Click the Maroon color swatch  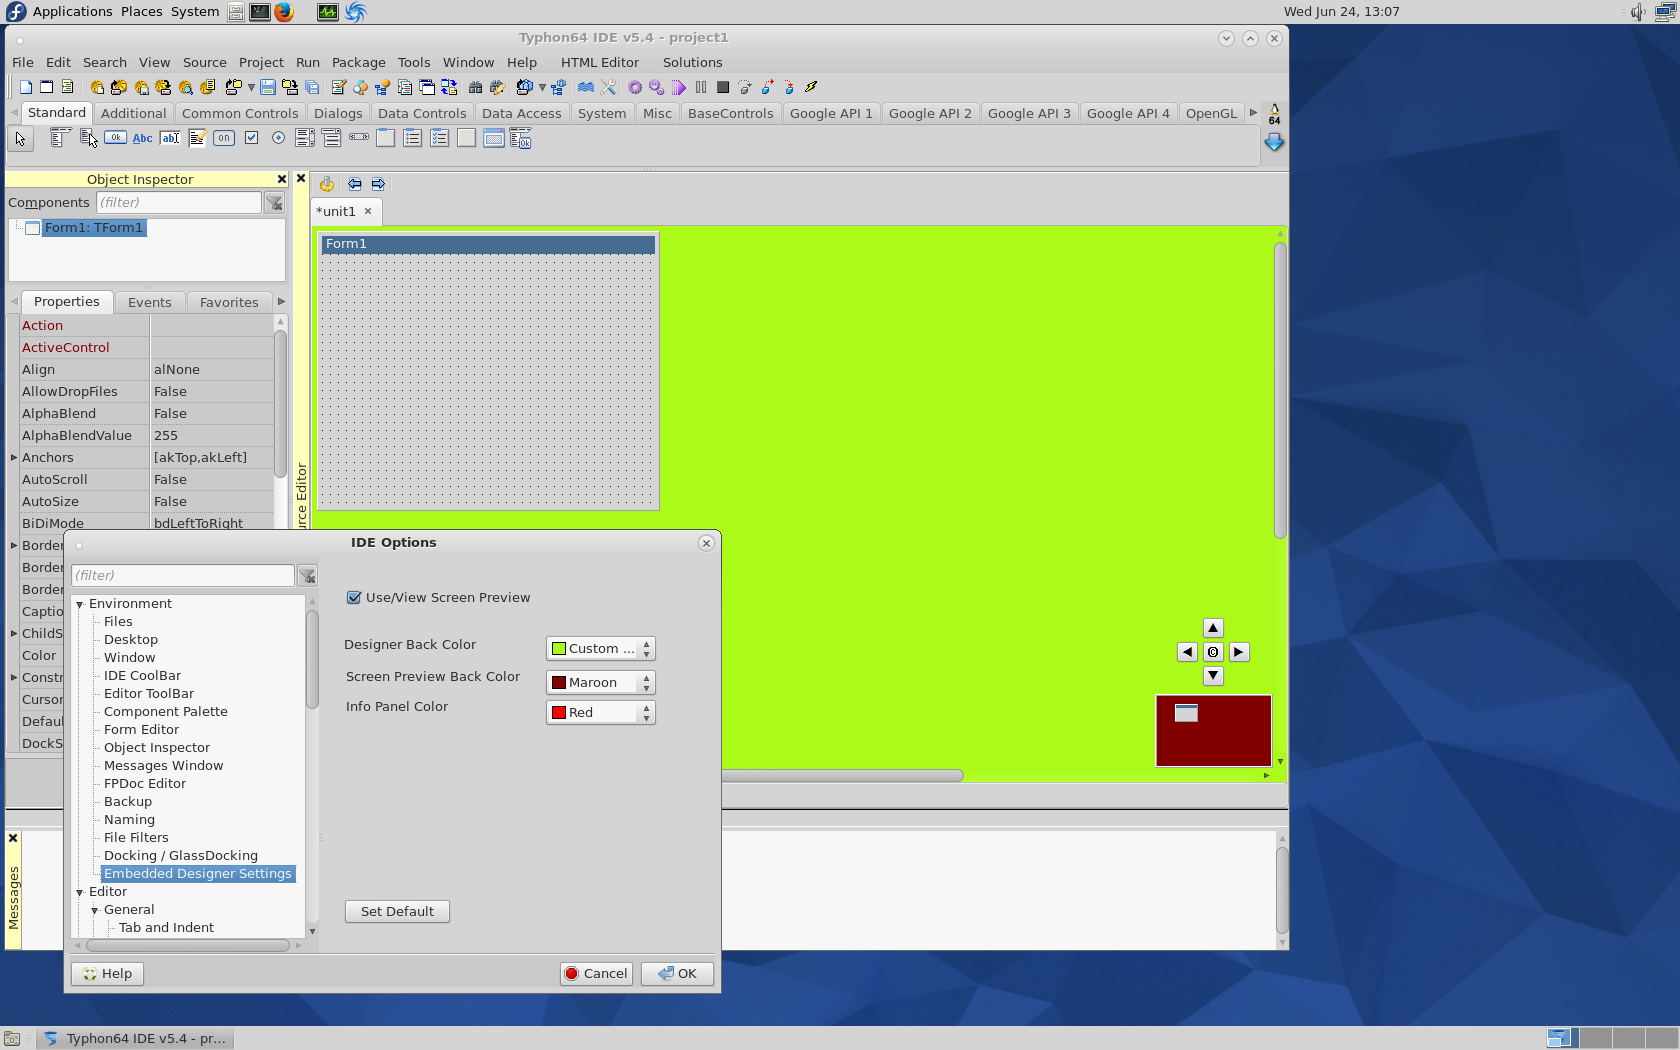(x=559, y=683)
